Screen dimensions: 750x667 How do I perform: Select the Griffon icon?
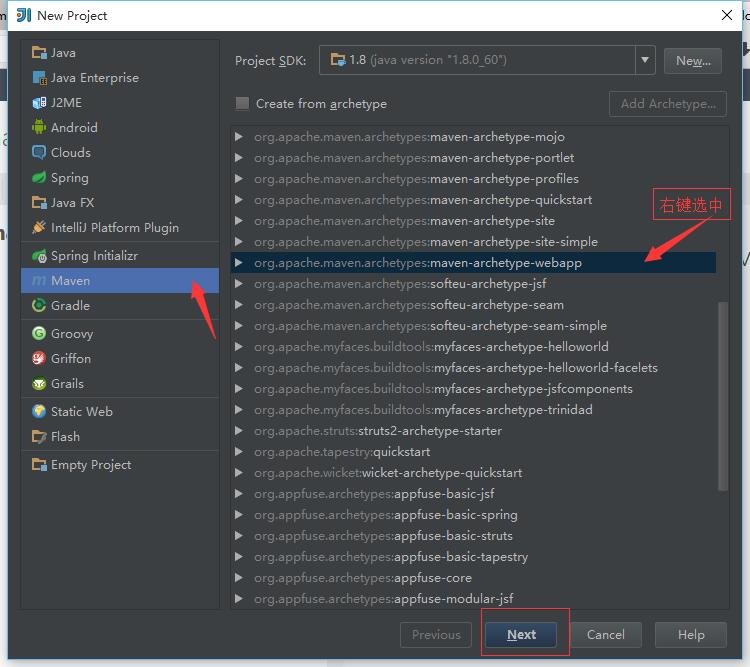[x=39, y=358]
